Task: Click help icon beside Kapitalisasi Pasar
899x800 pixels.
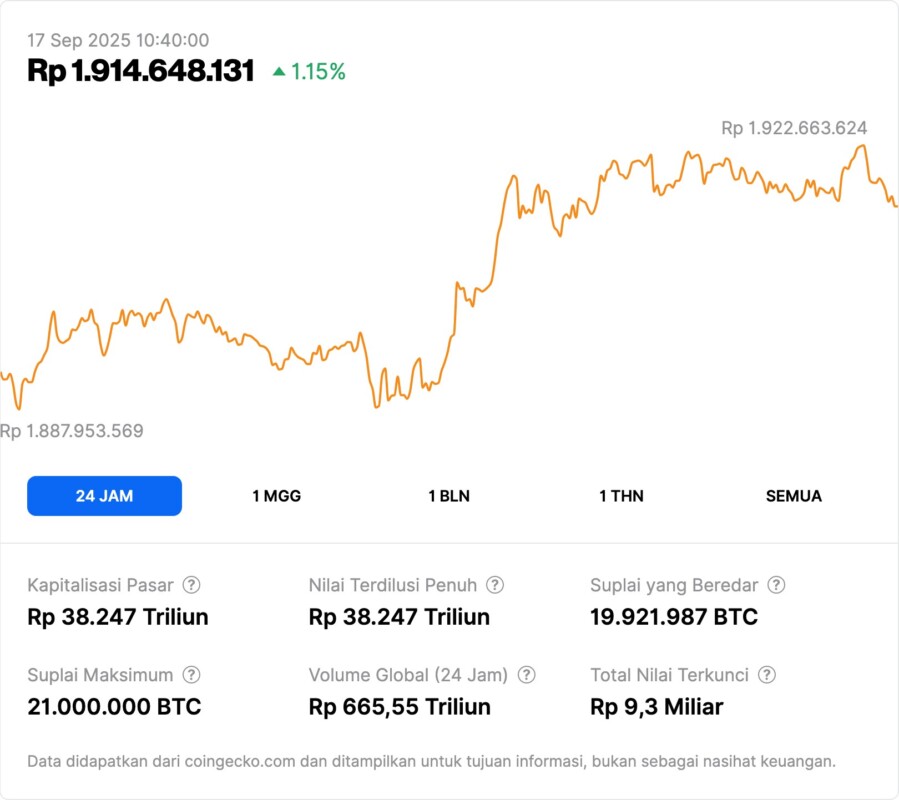Action: (x=191, y=585)
